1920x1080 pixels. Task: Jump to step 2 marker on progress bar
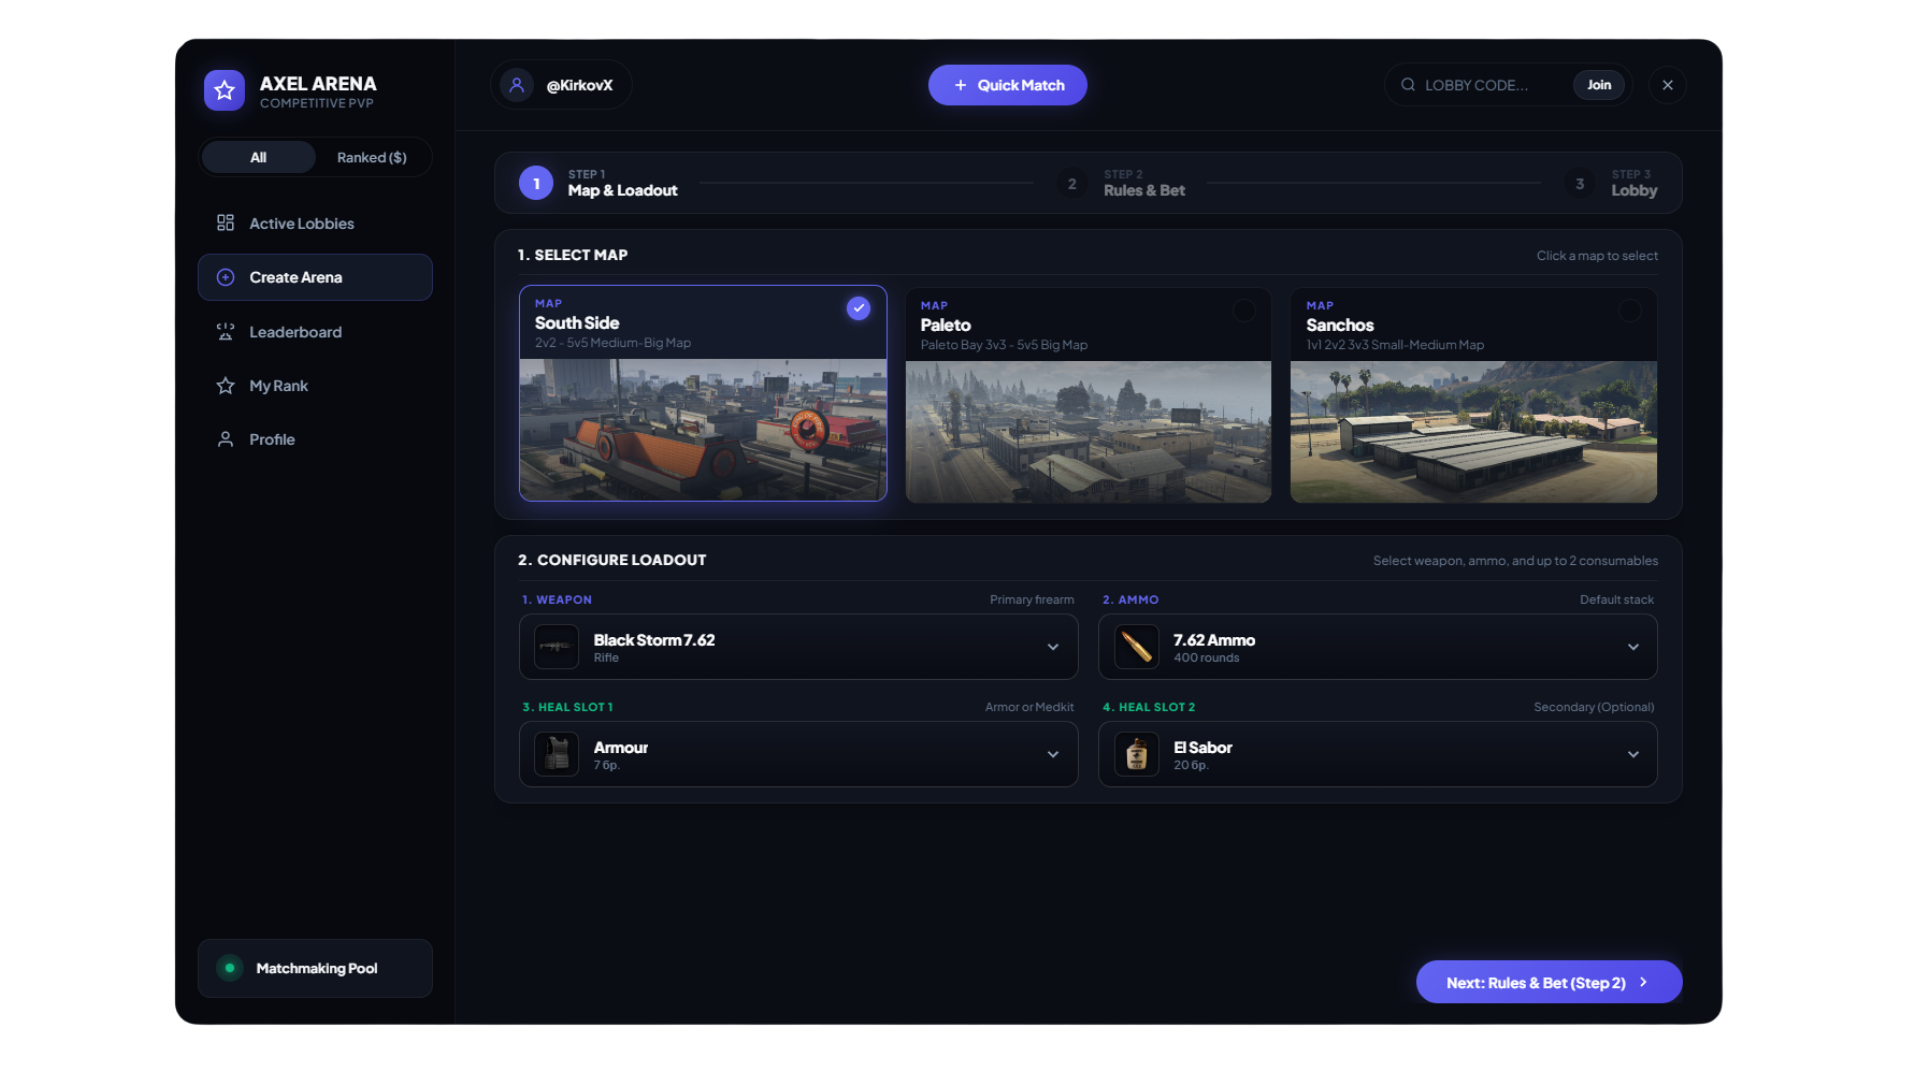coord(1072,184)
